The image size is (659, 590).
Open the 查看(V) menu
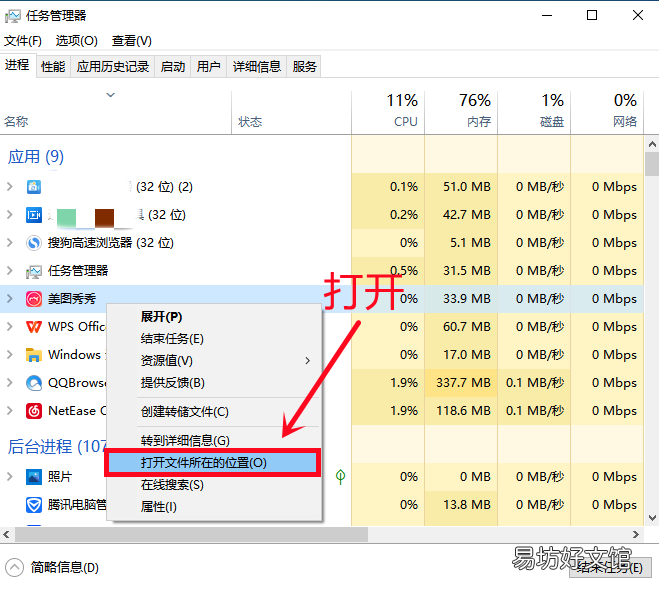coord(132,41)
